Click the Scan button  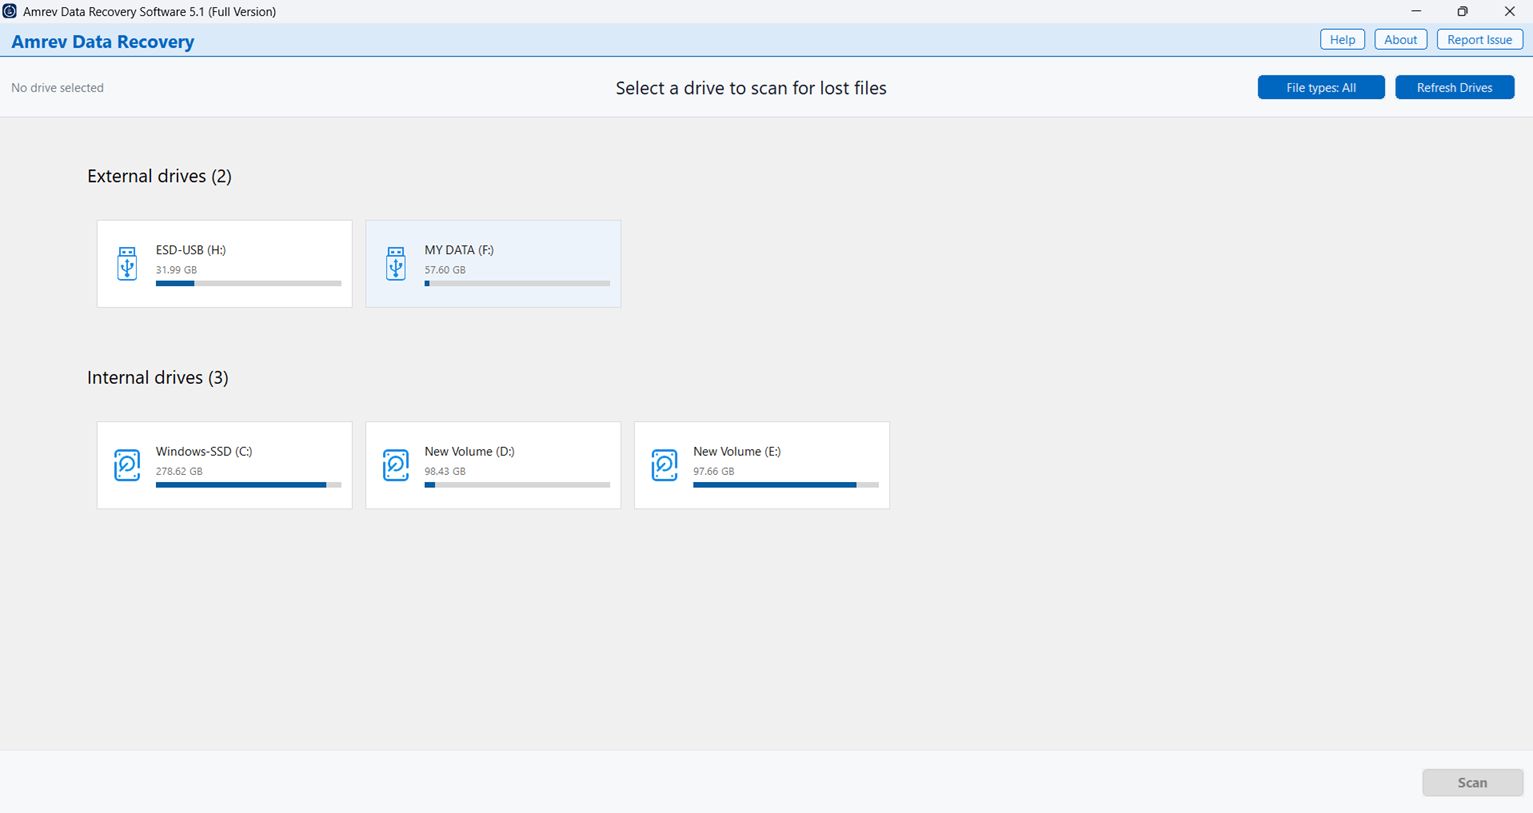1472,782
